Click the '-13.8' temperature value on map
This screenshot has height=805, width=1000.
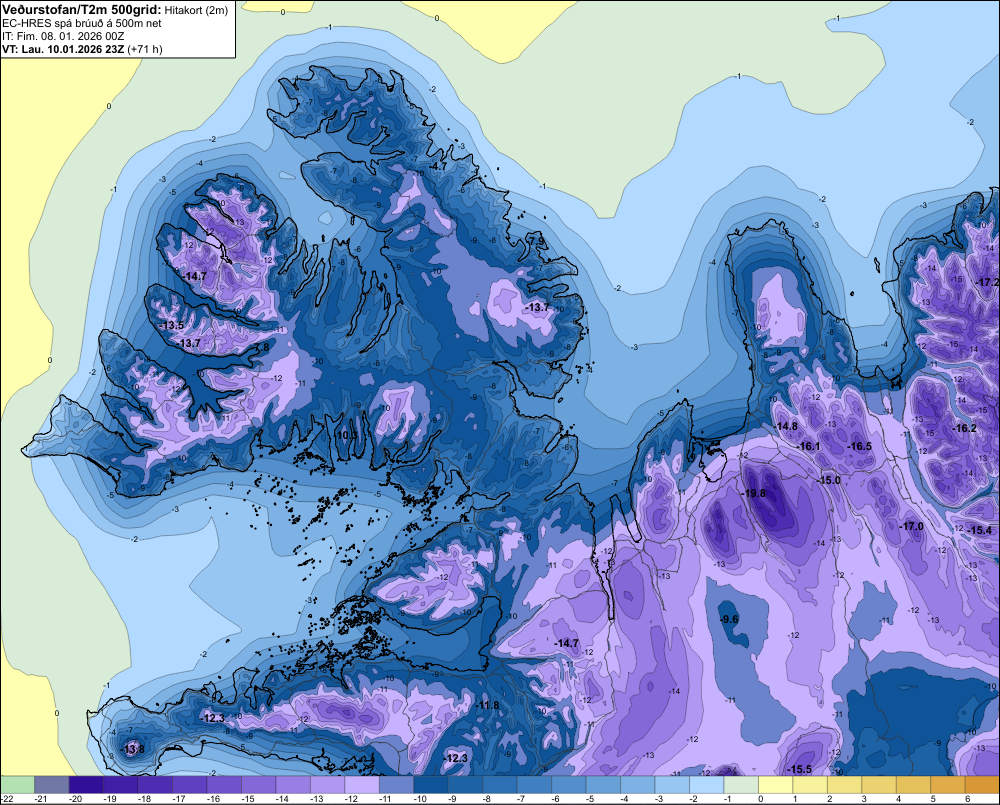tap(133, 749)
